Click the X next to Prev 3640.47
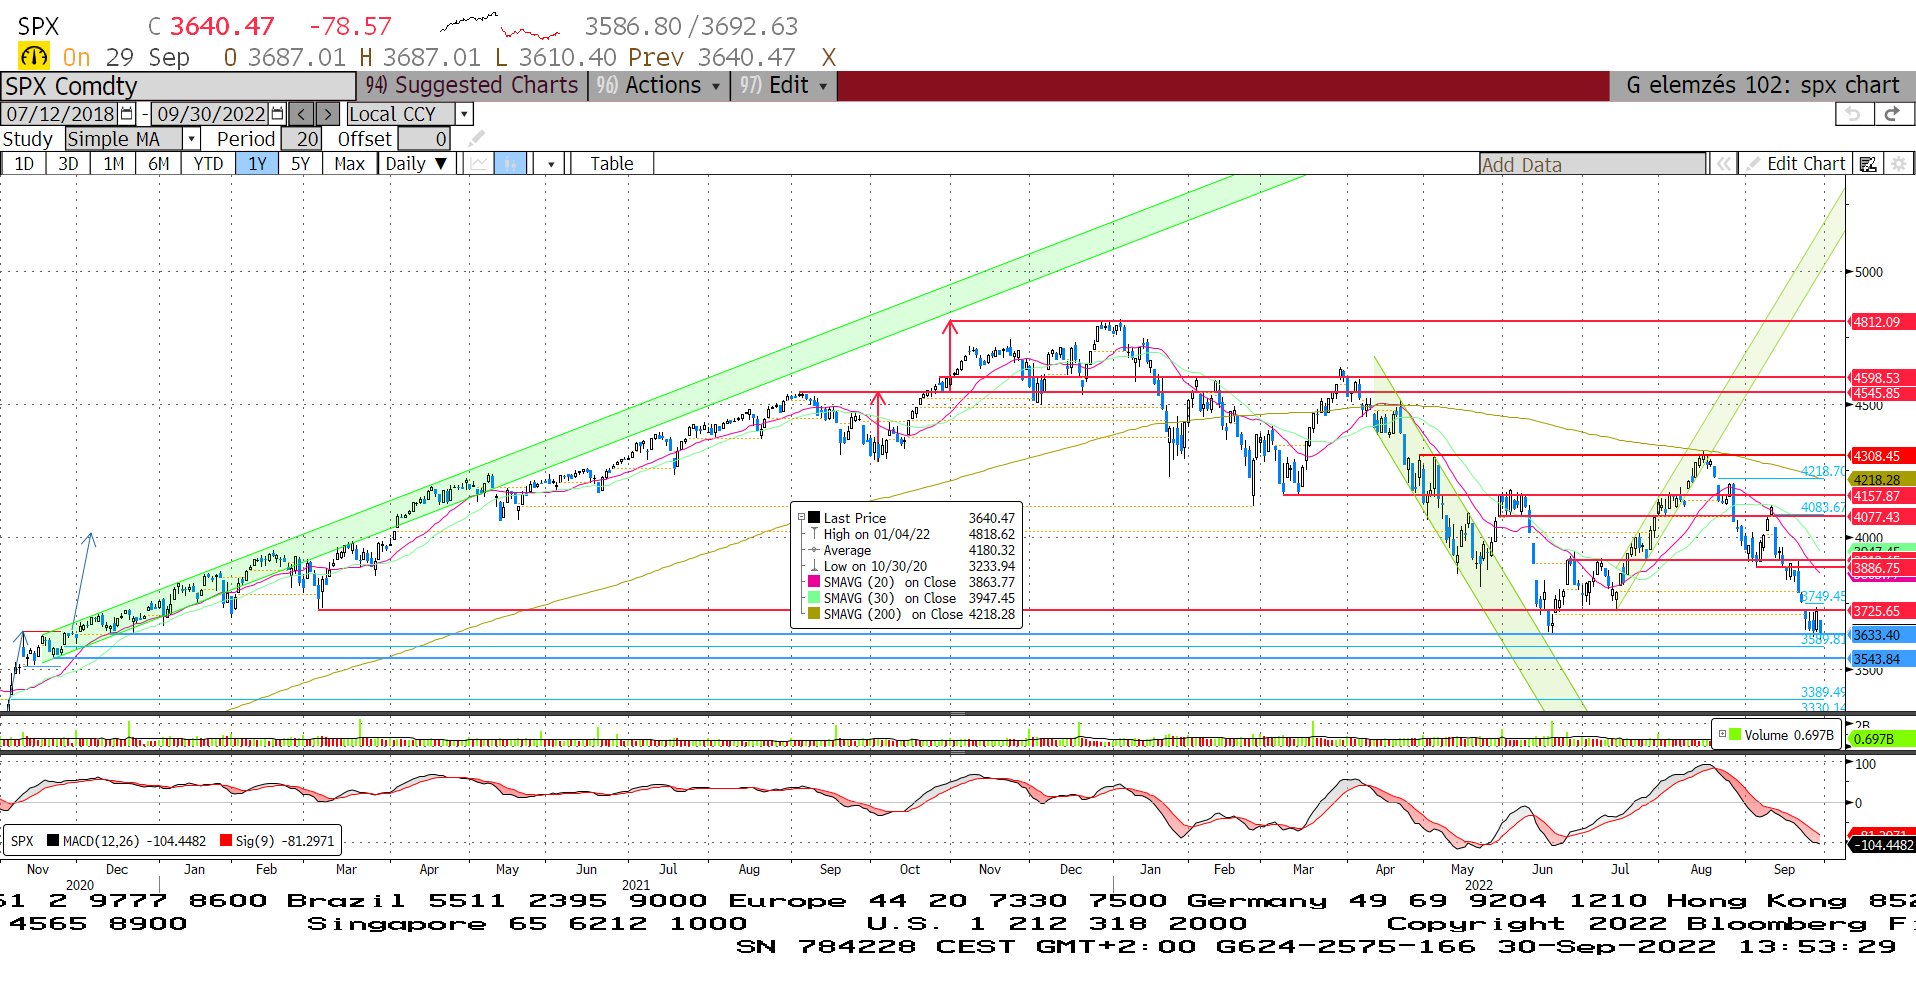 828,58
